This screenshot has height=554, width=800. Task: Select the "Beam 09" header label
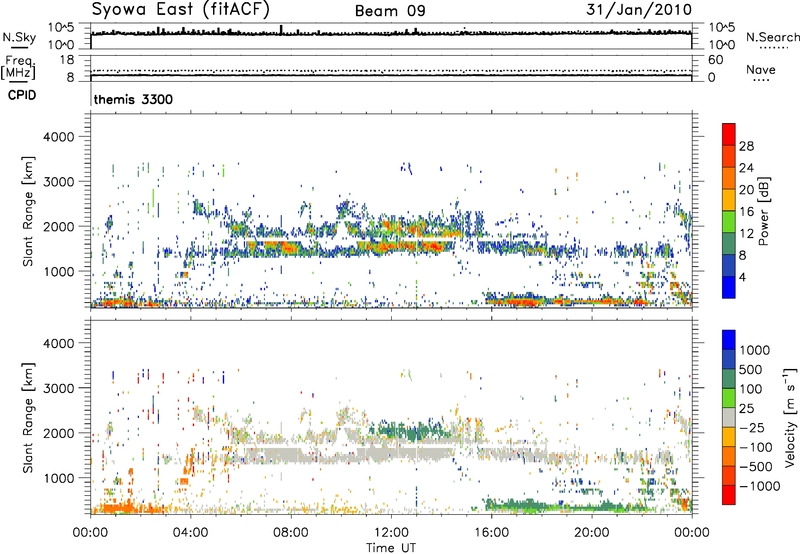390,11
